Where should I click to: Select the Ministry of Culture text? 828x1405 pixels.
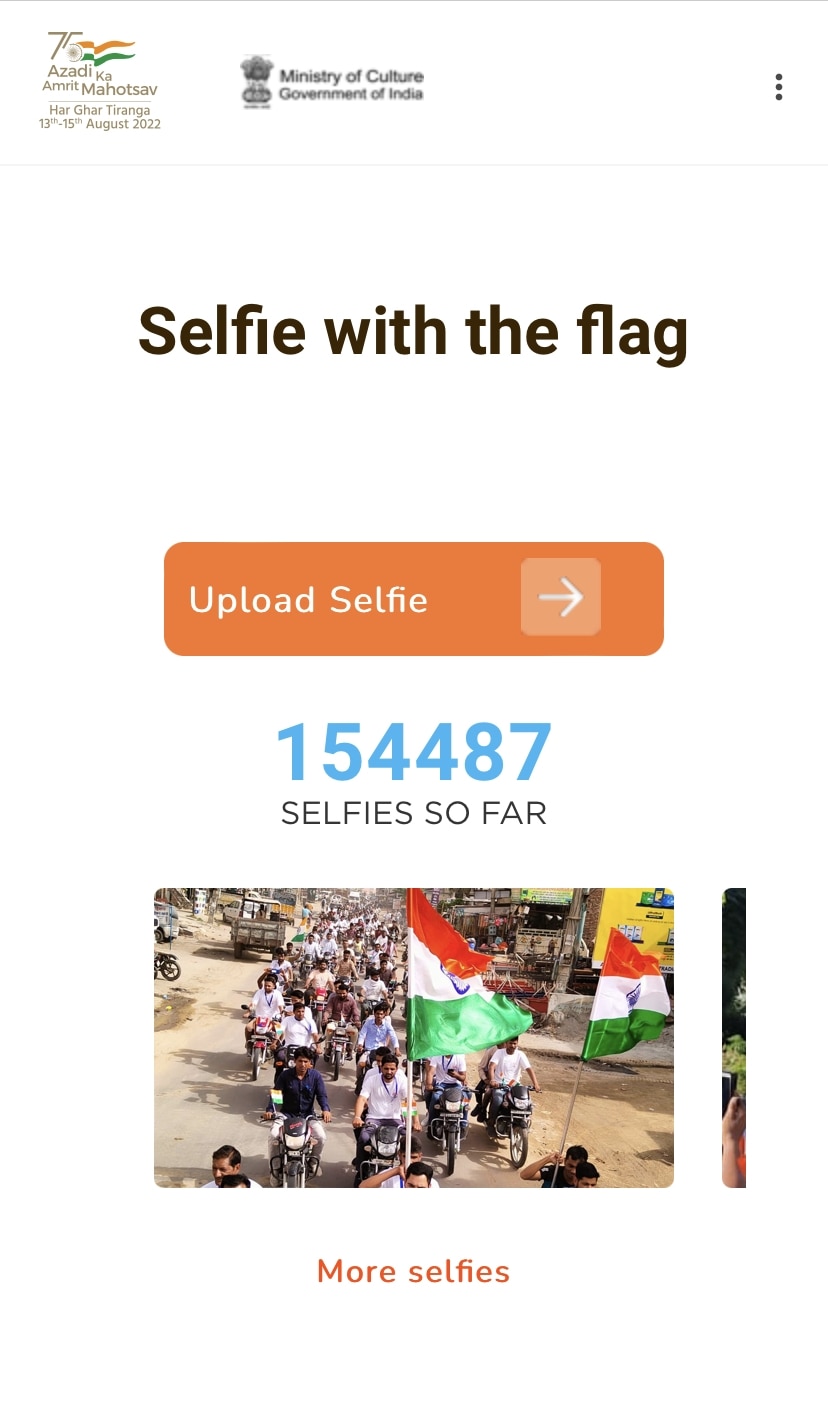point(351,76)
